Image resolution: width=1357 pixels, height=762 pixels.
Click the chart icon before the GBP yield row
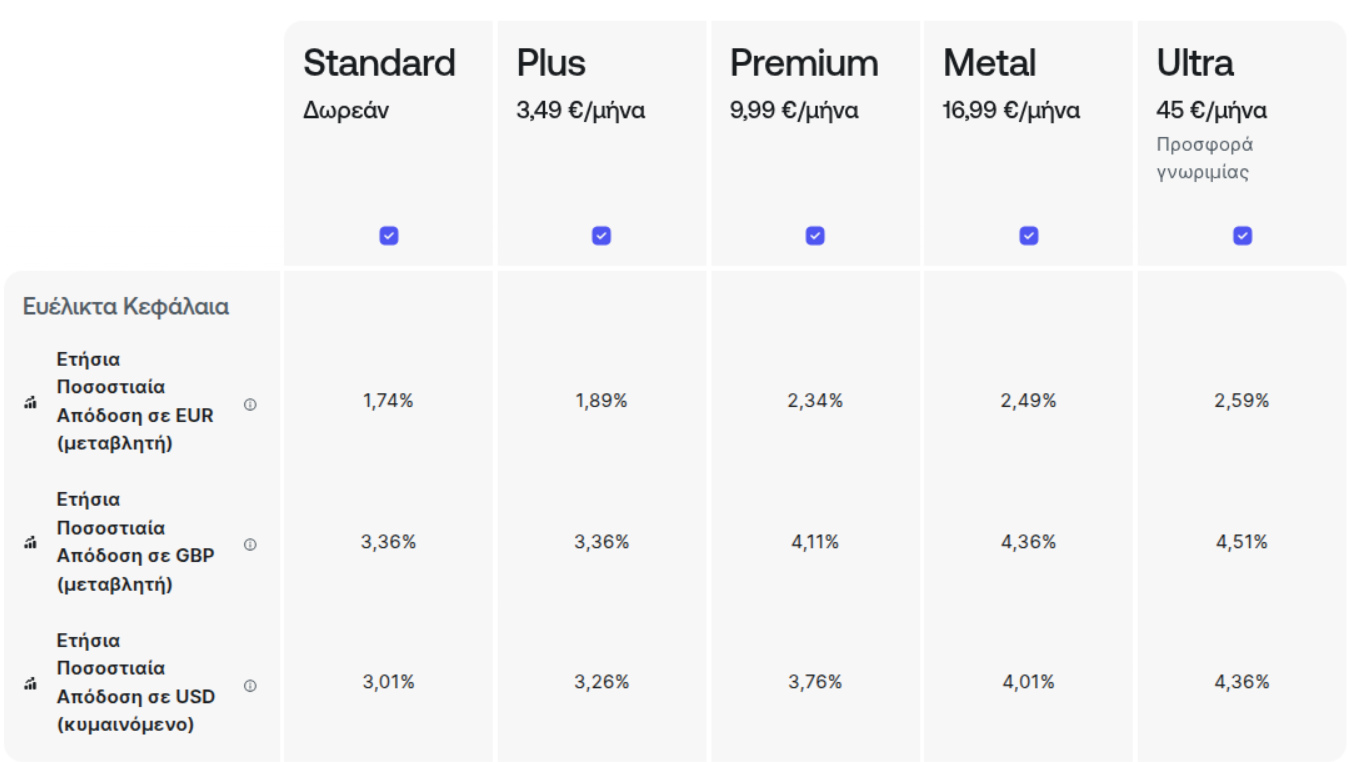pos(30,543)
